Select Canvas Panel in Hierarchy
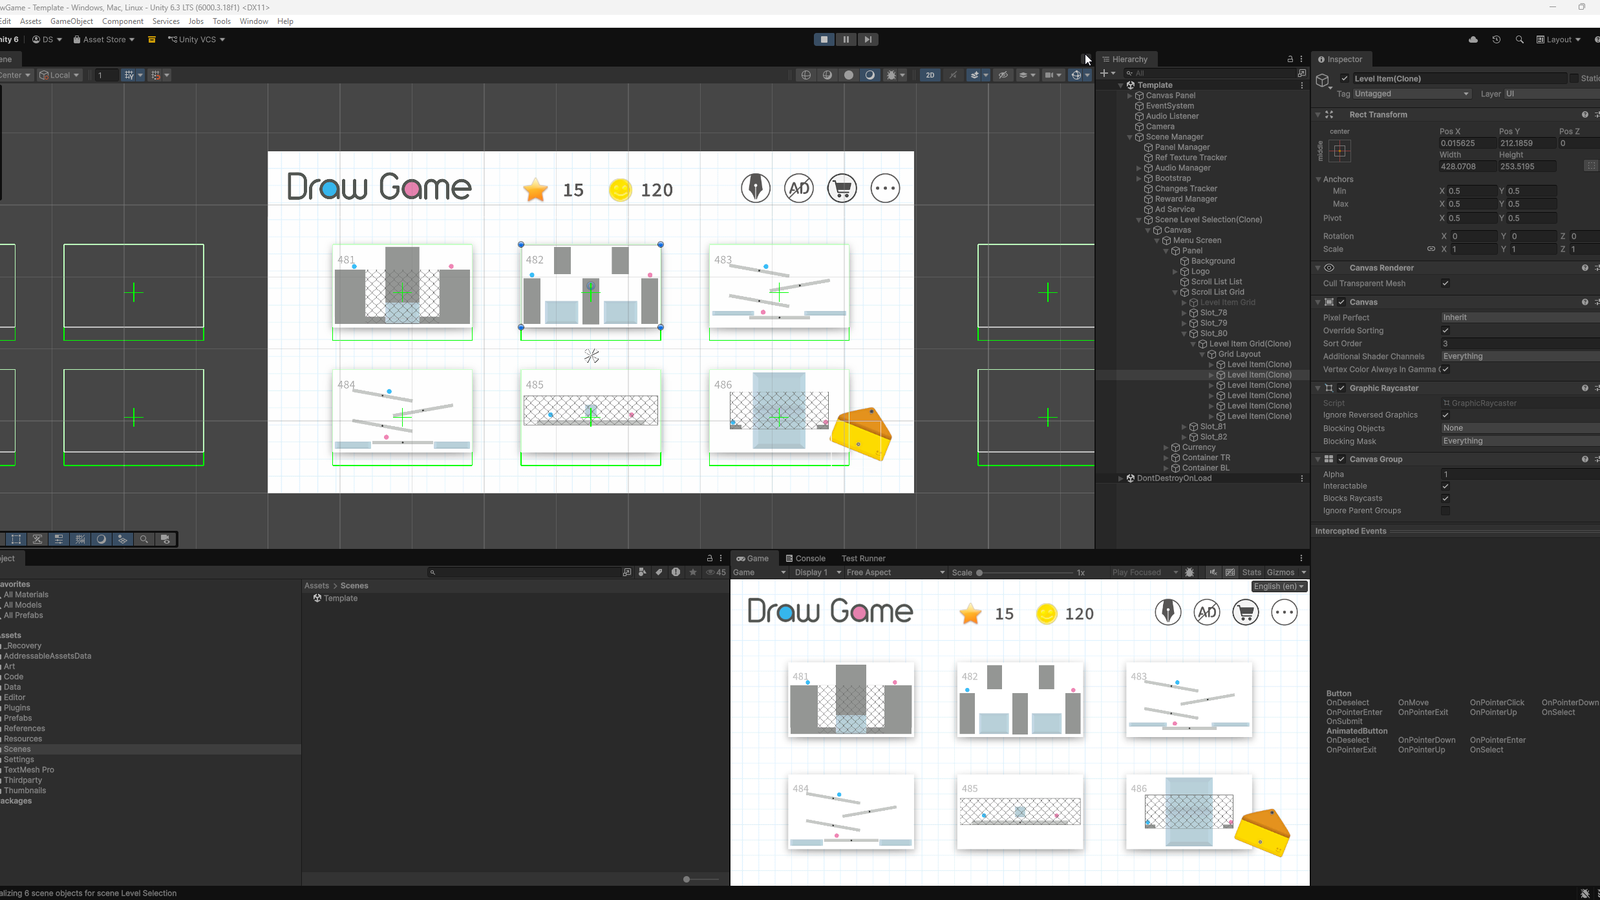 coord(1170,95)
